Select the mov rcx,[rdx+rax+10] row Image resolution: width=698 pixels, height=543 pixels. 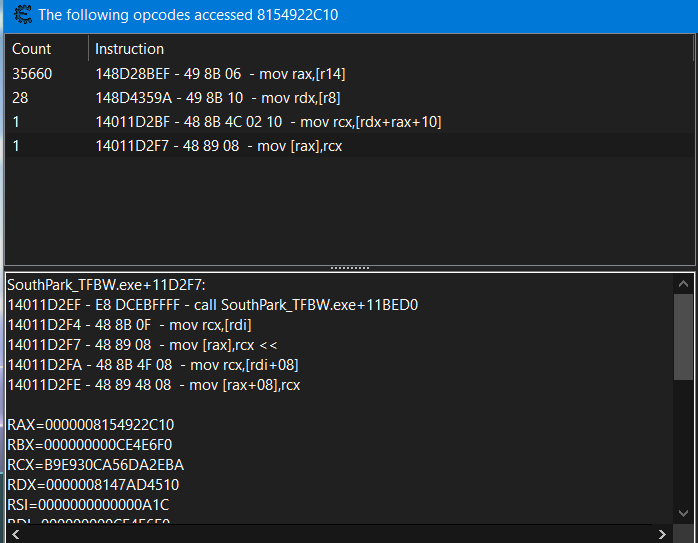pos(268,122)
